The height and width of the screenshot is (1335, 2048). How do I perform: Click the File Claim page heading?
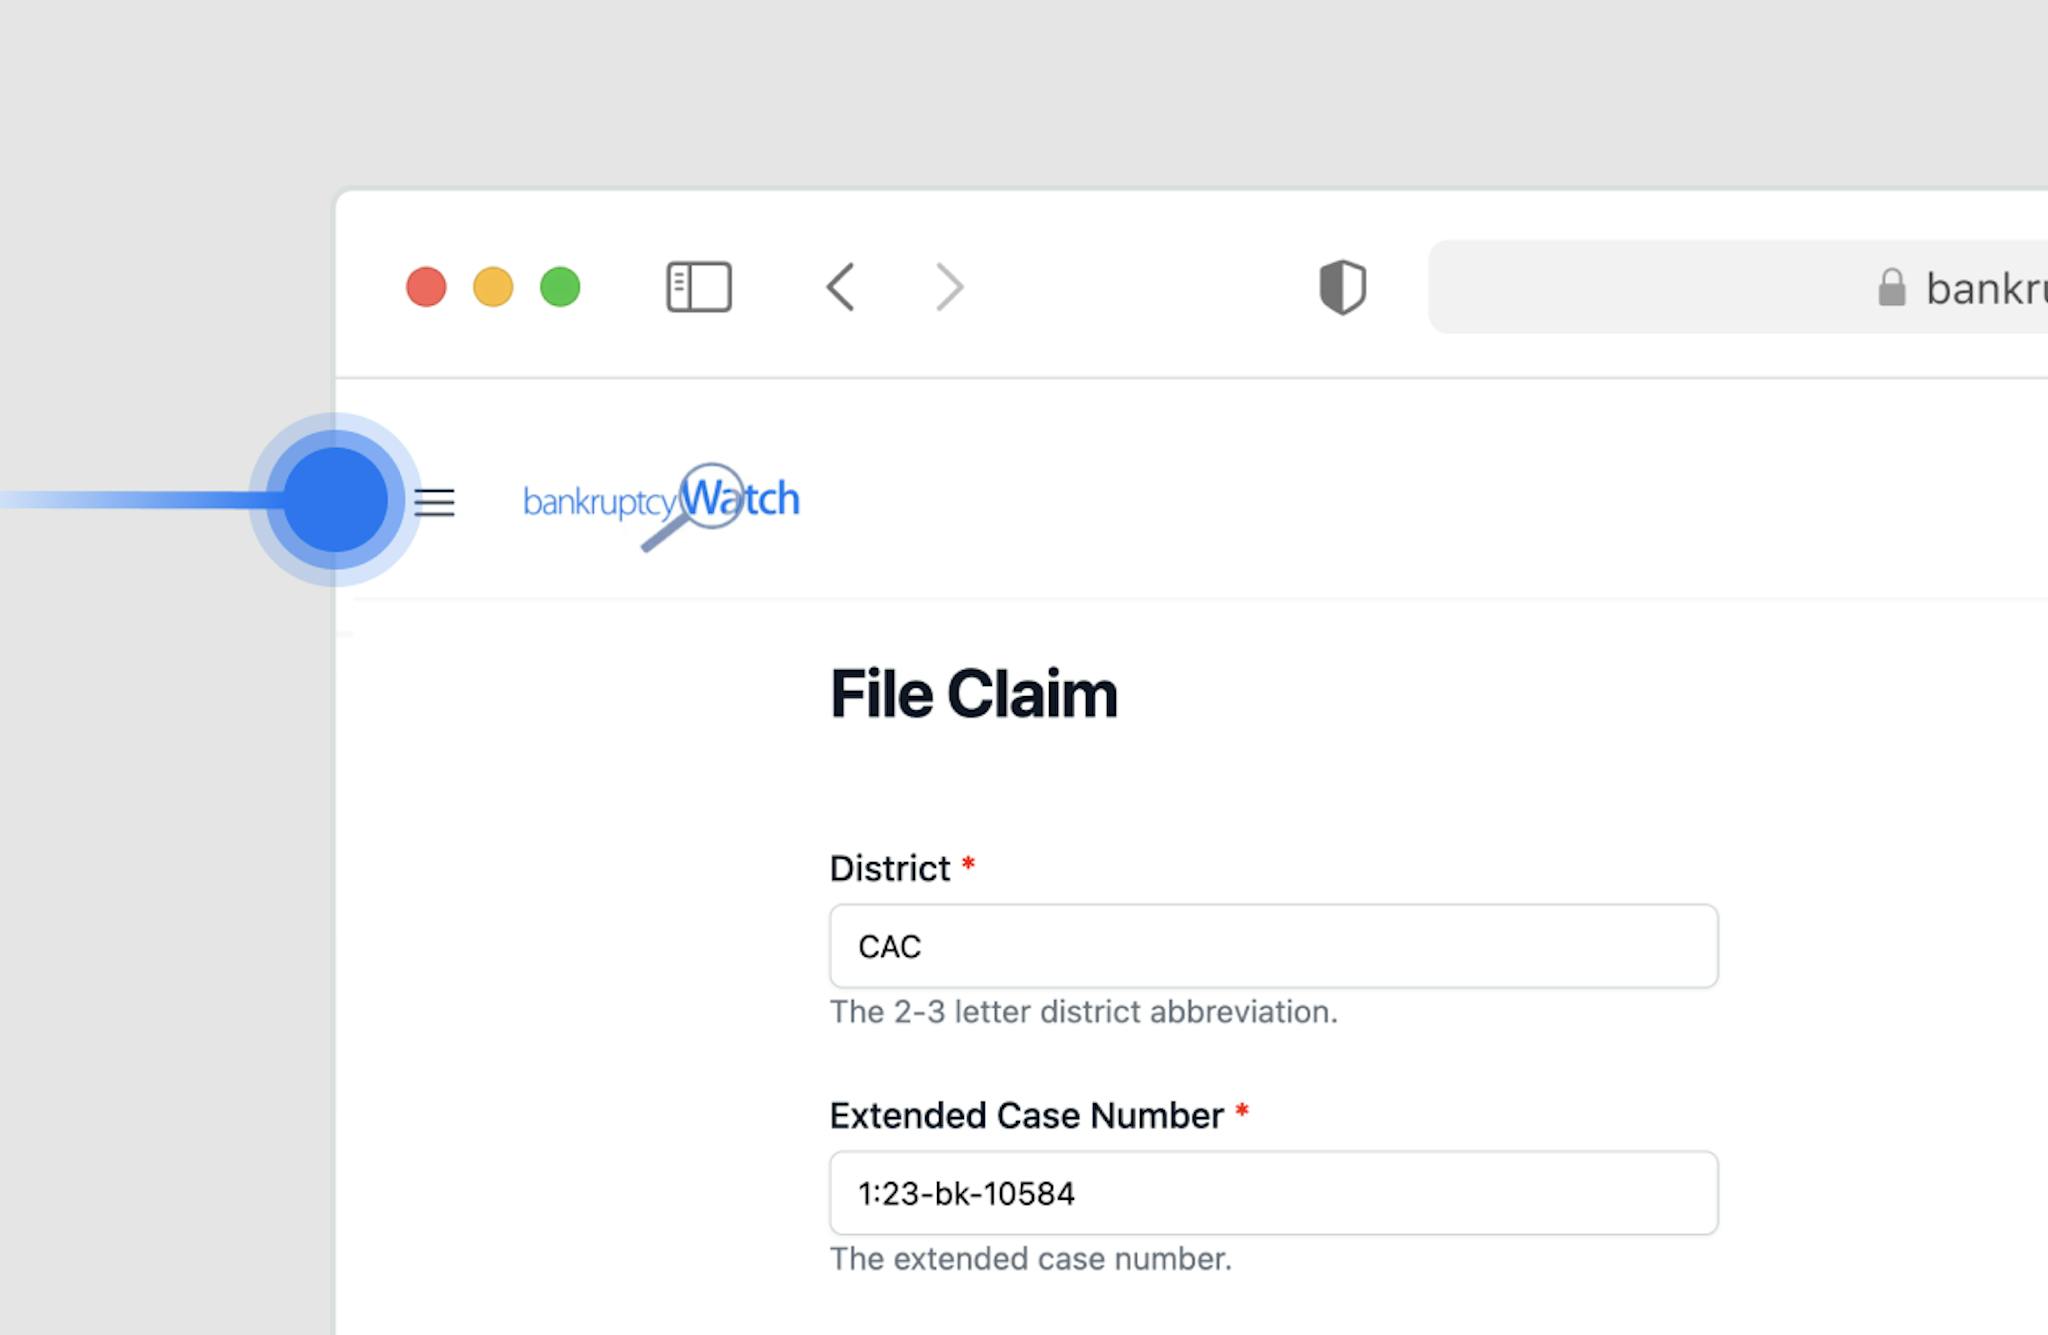(973, 694)
